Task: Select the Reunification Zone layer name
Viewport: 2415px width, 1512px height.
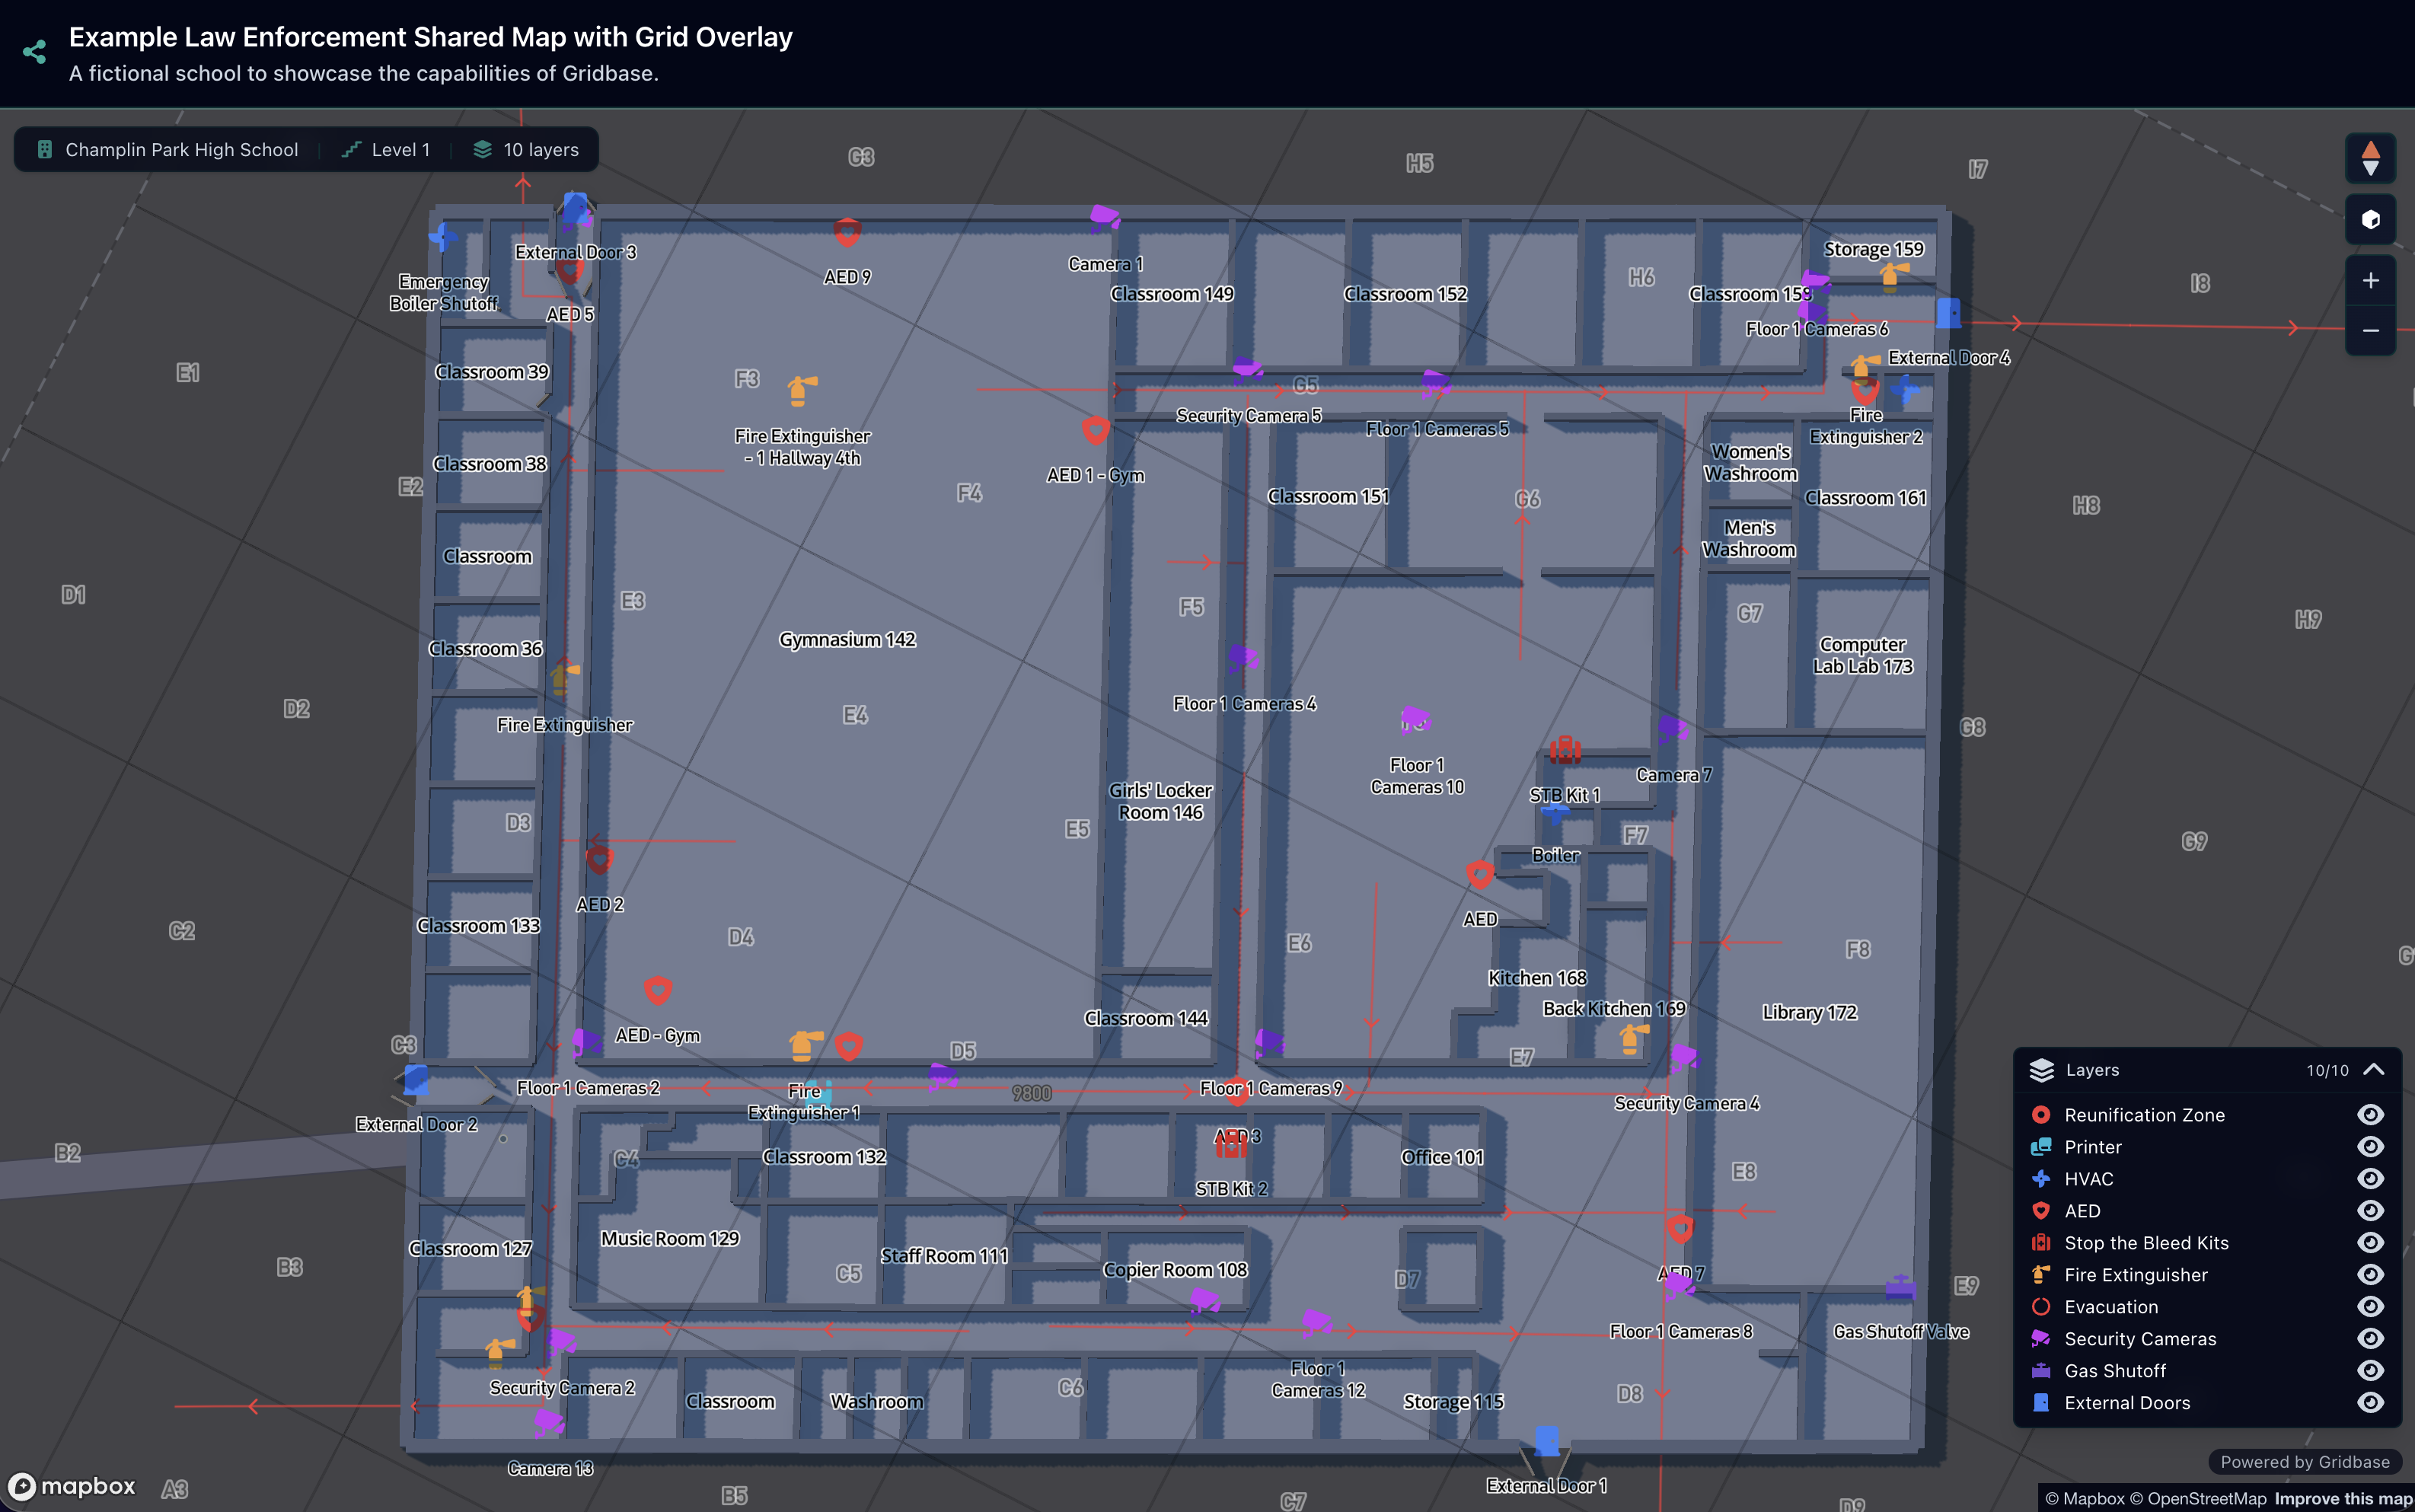Action: (2144, 1114)
